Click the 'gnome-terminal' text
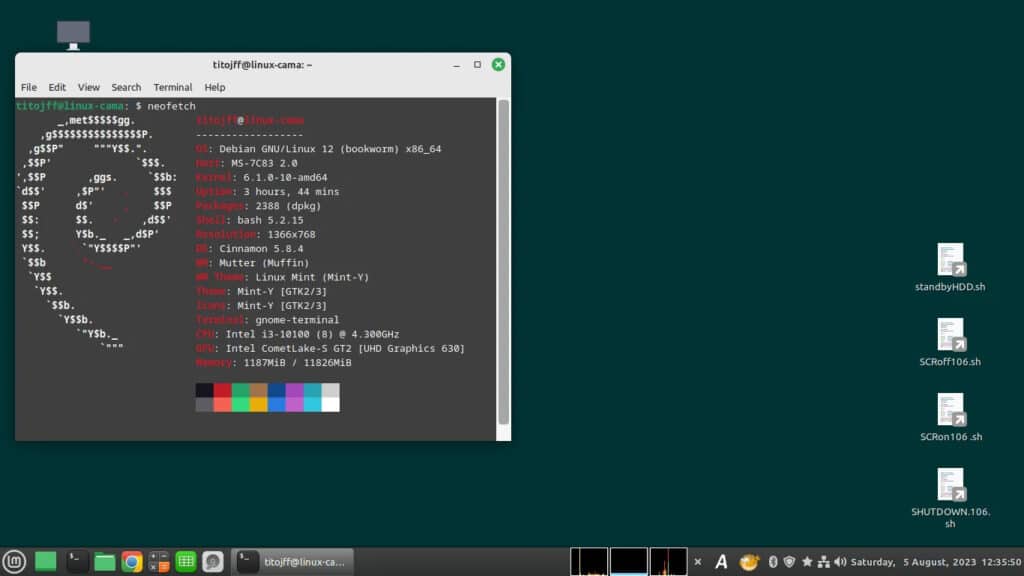The height and width of the screenshot is (576, 1024). tap(297, 320)
